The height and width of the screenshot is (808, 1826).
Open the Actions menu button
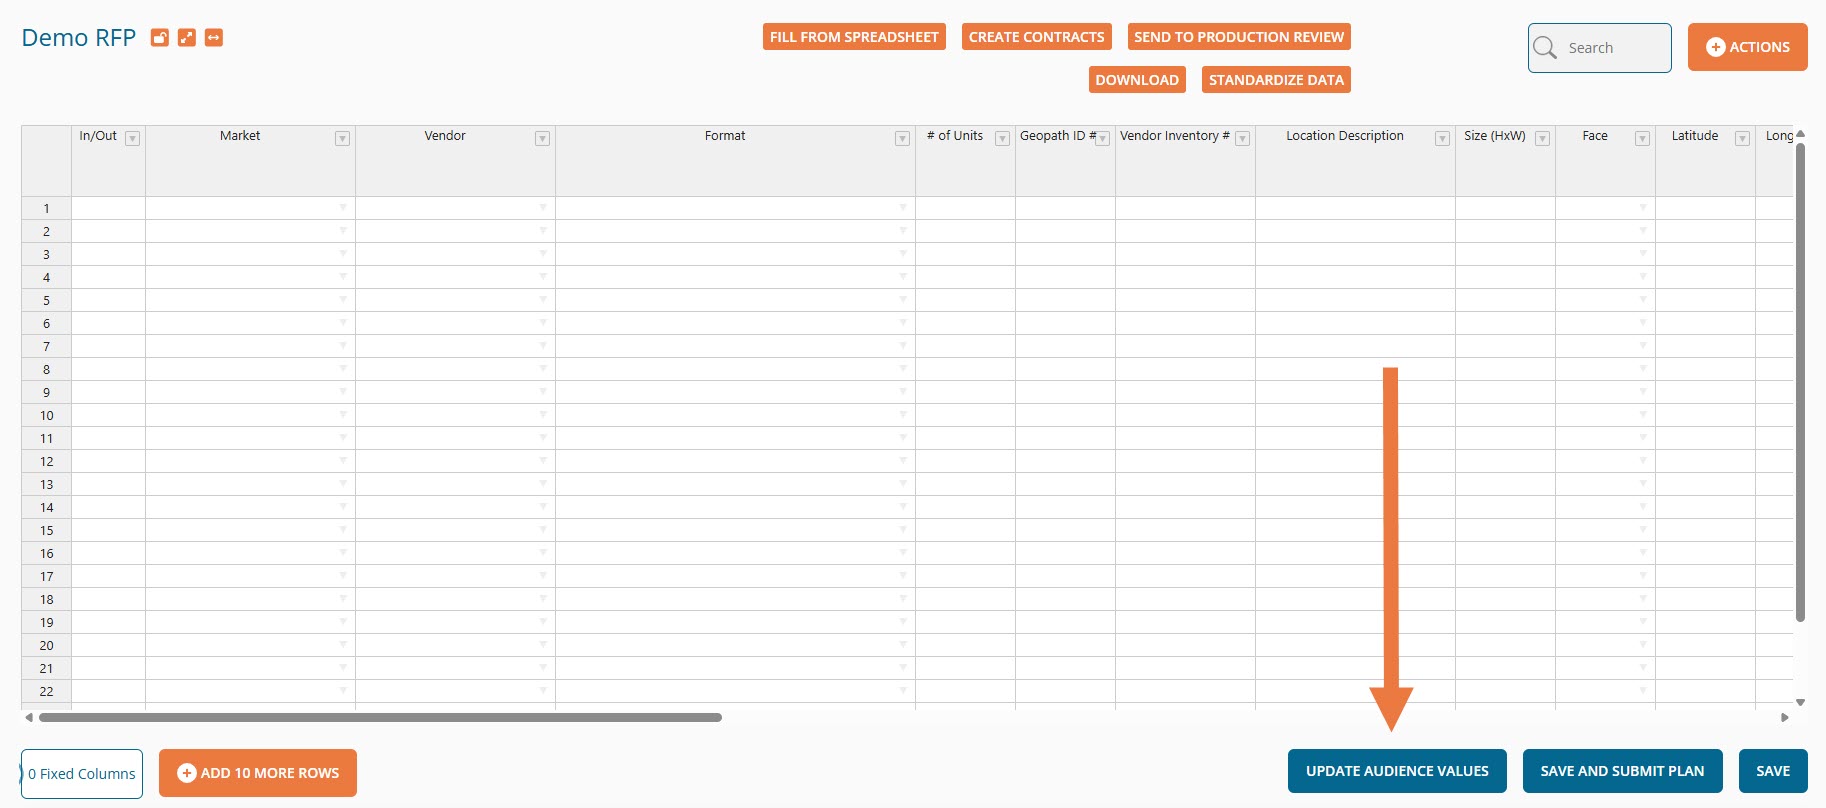click(x=1747, y=47)
